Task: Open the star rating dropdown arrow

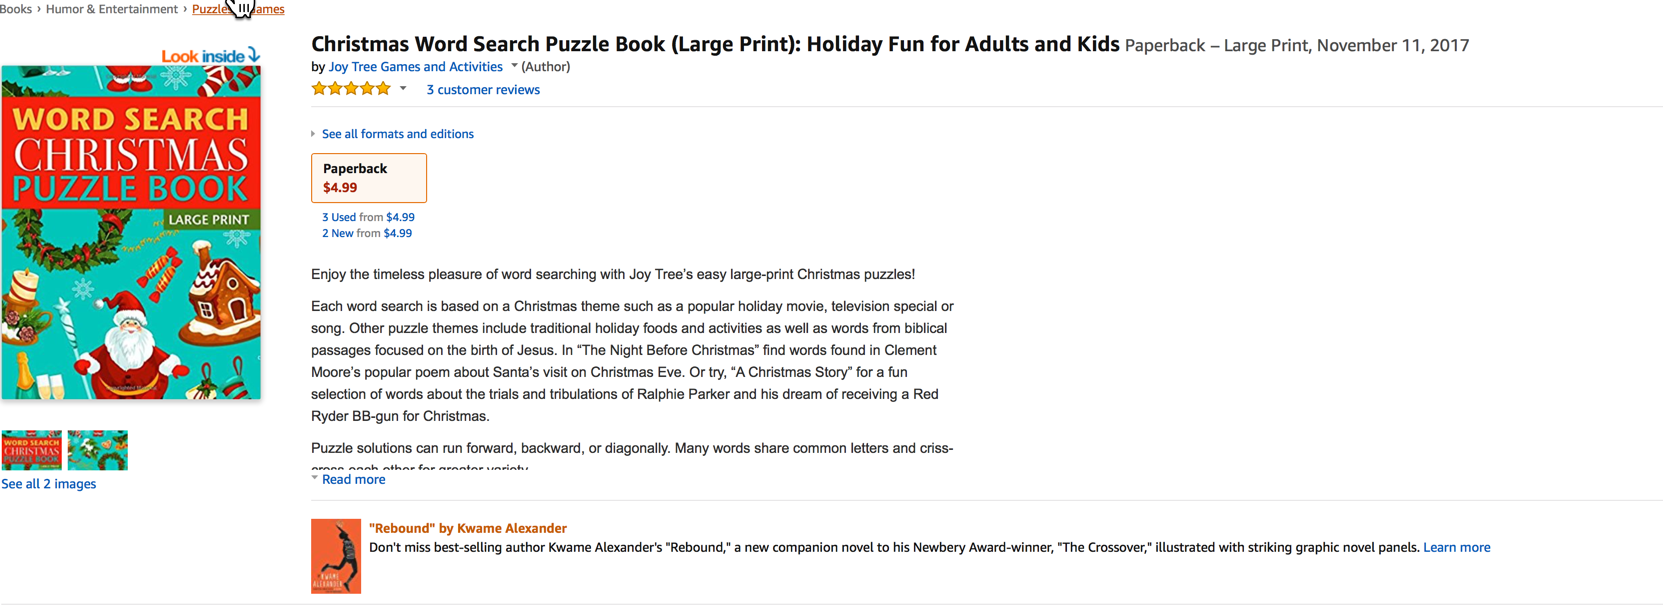Action: (403, 89)
